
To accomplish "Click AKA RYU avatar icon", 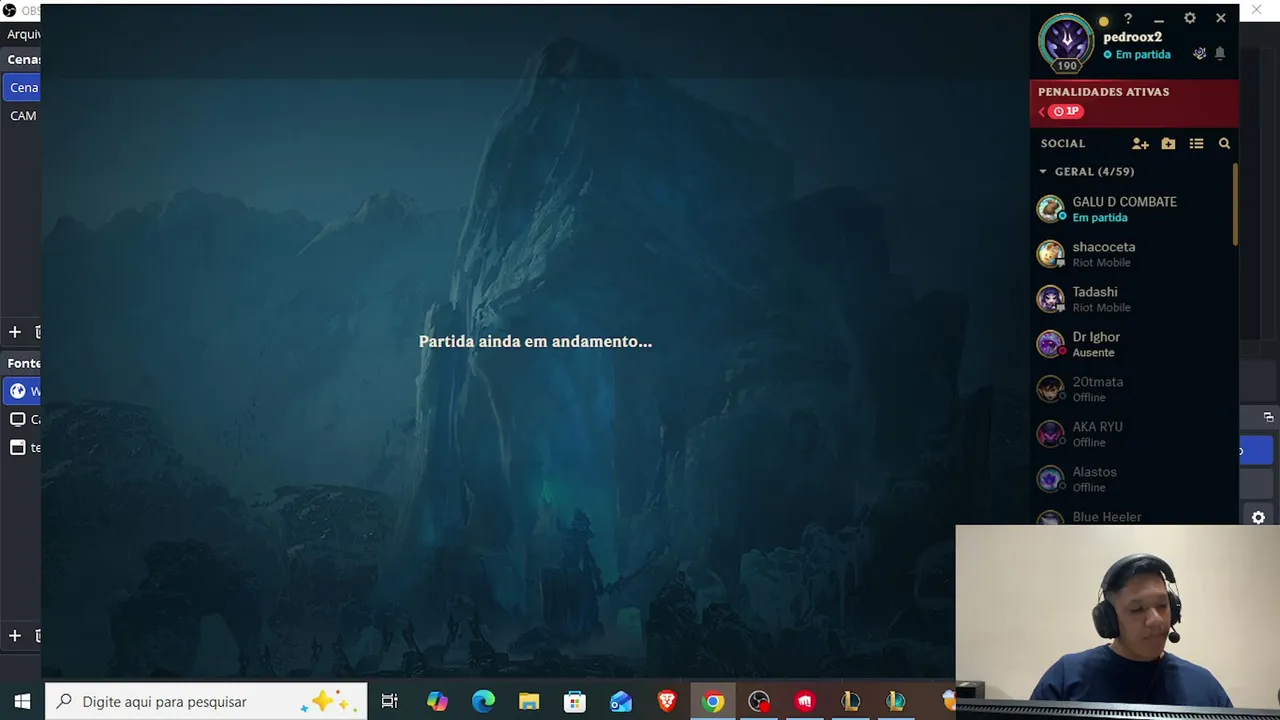I will point(1050,434).
